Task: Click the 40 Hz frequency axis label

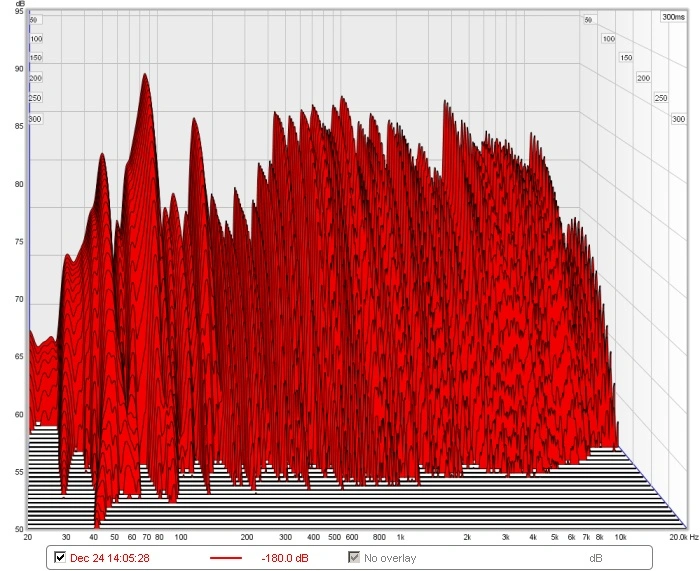Action: pyautogui.click(x=94, y=537)
